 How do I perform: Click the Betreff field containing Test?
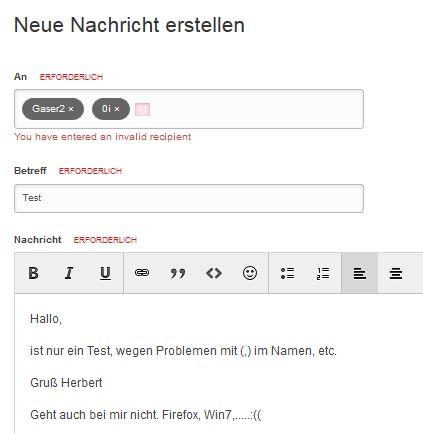pyautogui.click(x=189, y=198)
